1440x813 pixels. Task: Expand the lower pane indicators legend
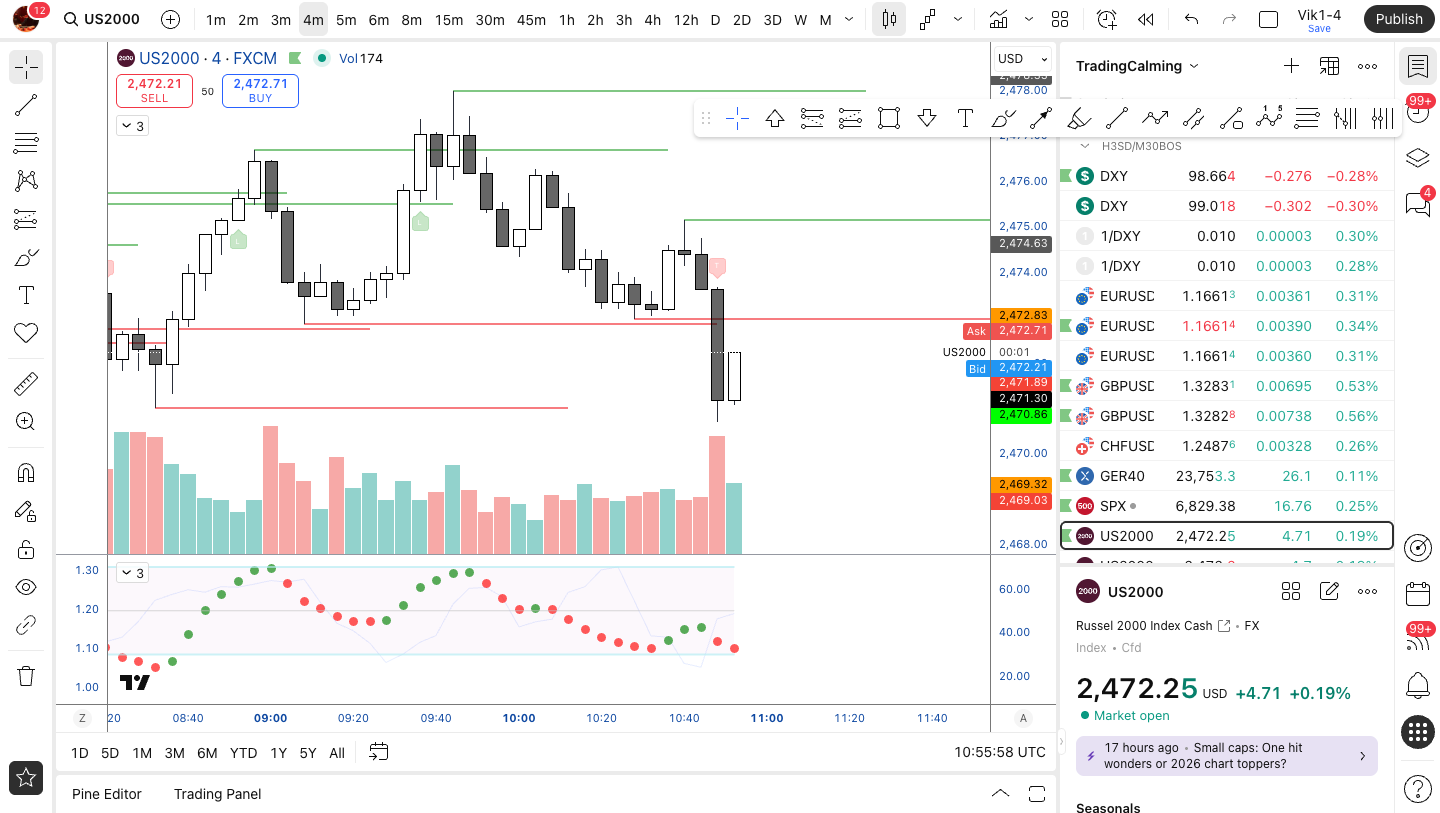(132, 573)
